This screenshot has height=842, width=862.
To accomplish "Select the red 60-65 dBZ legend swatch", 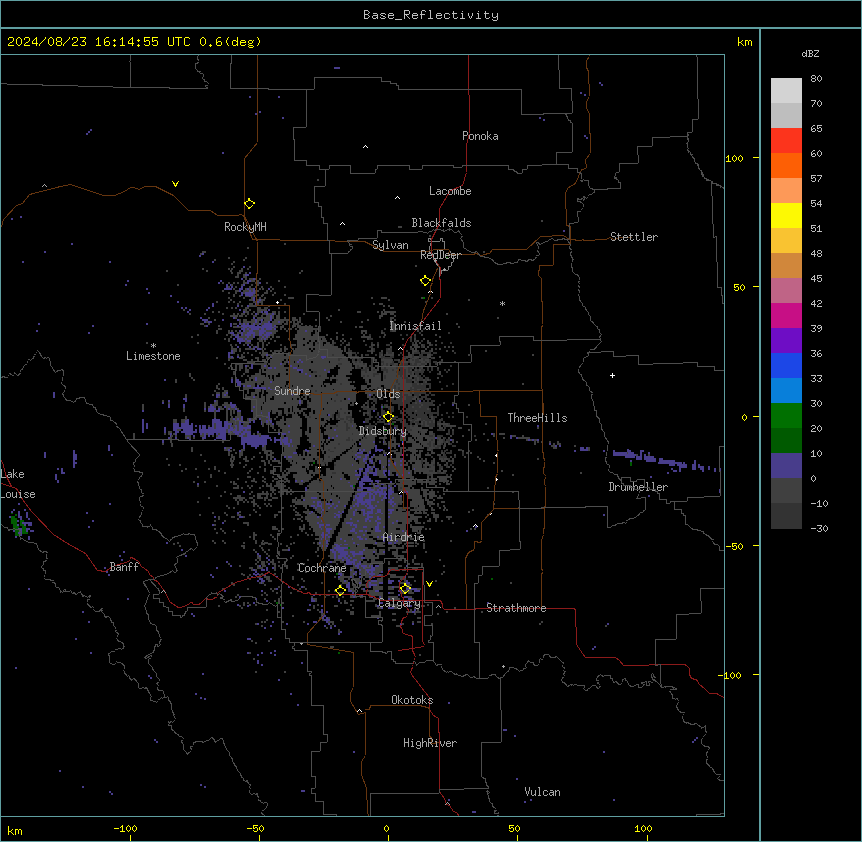I will point(786,140).
